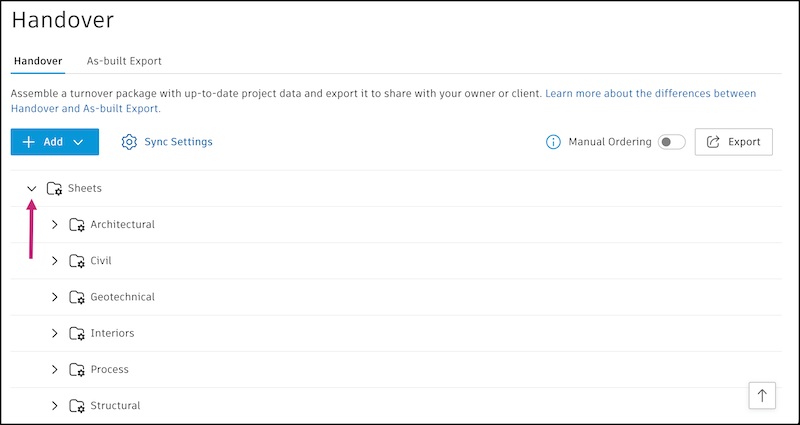Viewport: 800px width, 425px height.
Task: Collapse the Sheets folder
Action: 32,188
